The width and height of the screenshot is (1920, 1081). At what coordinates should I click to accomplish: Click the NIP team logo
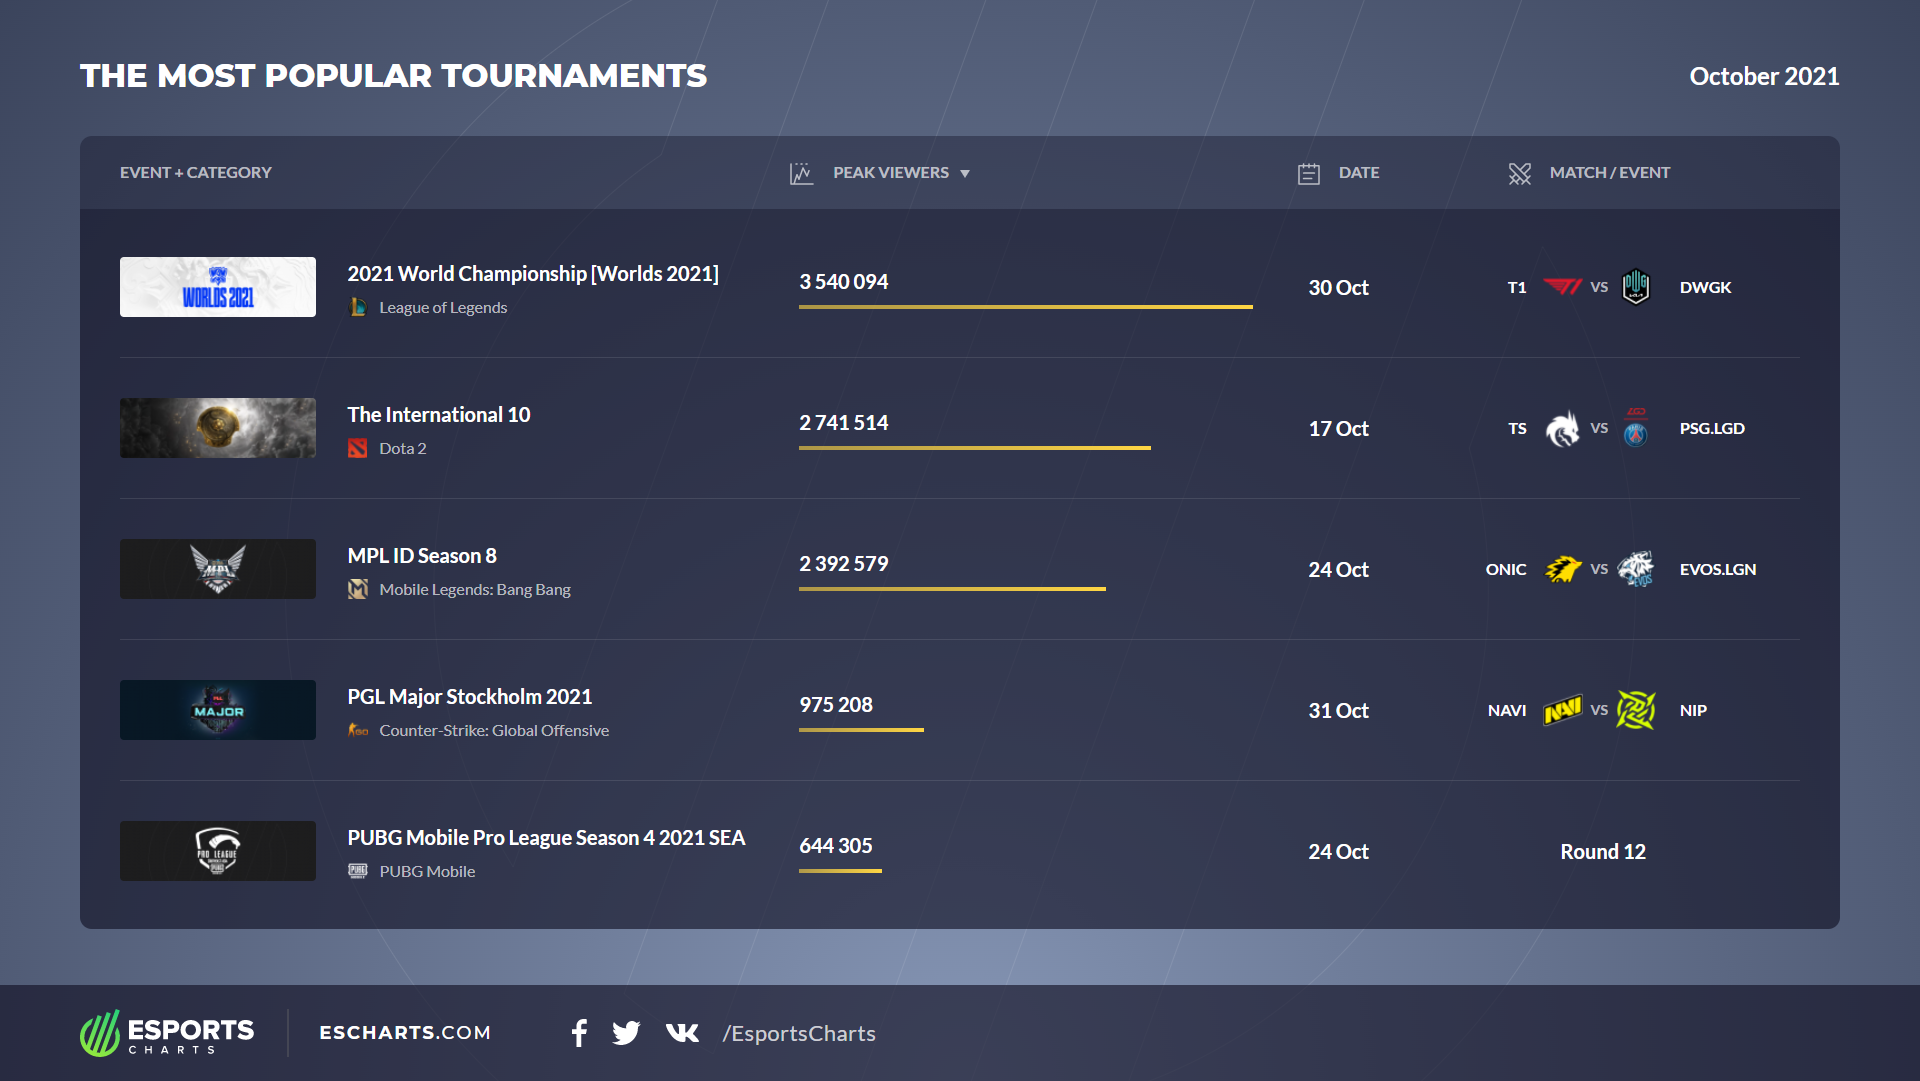(x=1637, y=710)
